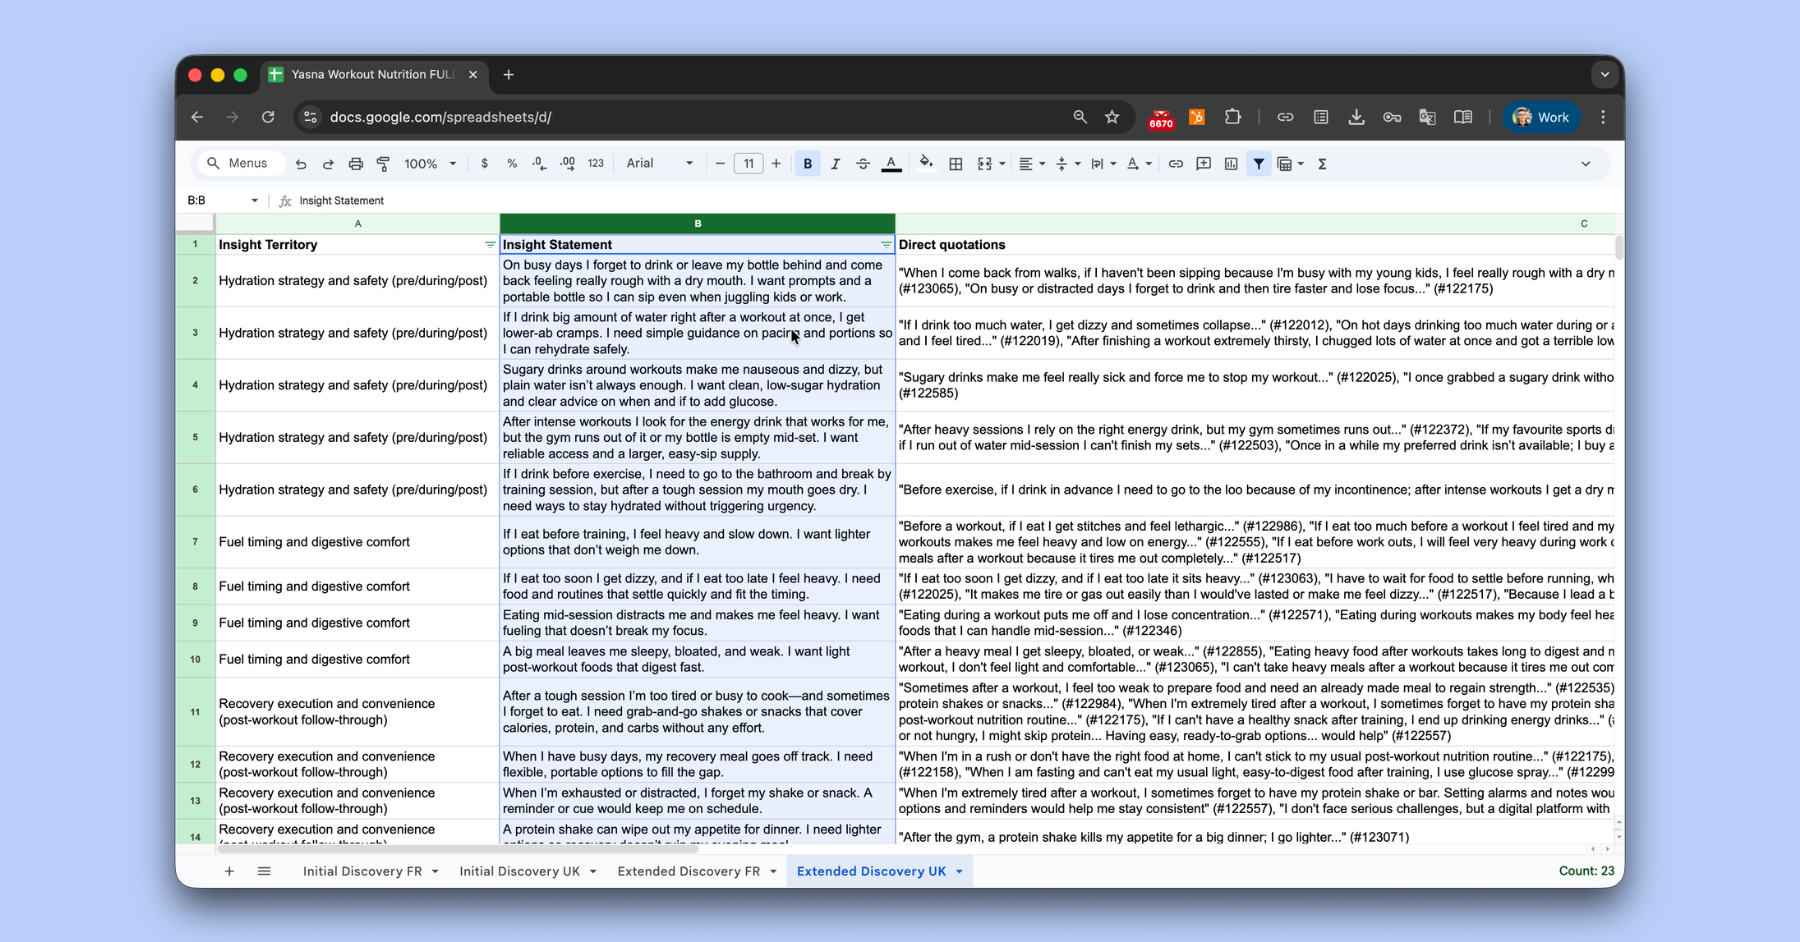1800x942 pixels.
Task: Add a comment with the toolbar icon
Action: click(x=1204, y=164)
